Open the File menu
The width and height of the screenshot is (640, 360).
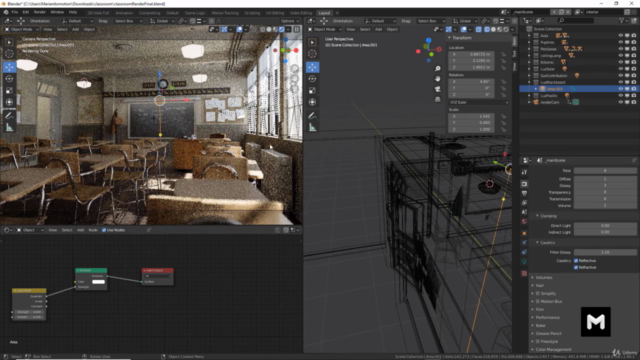point(15,12)
